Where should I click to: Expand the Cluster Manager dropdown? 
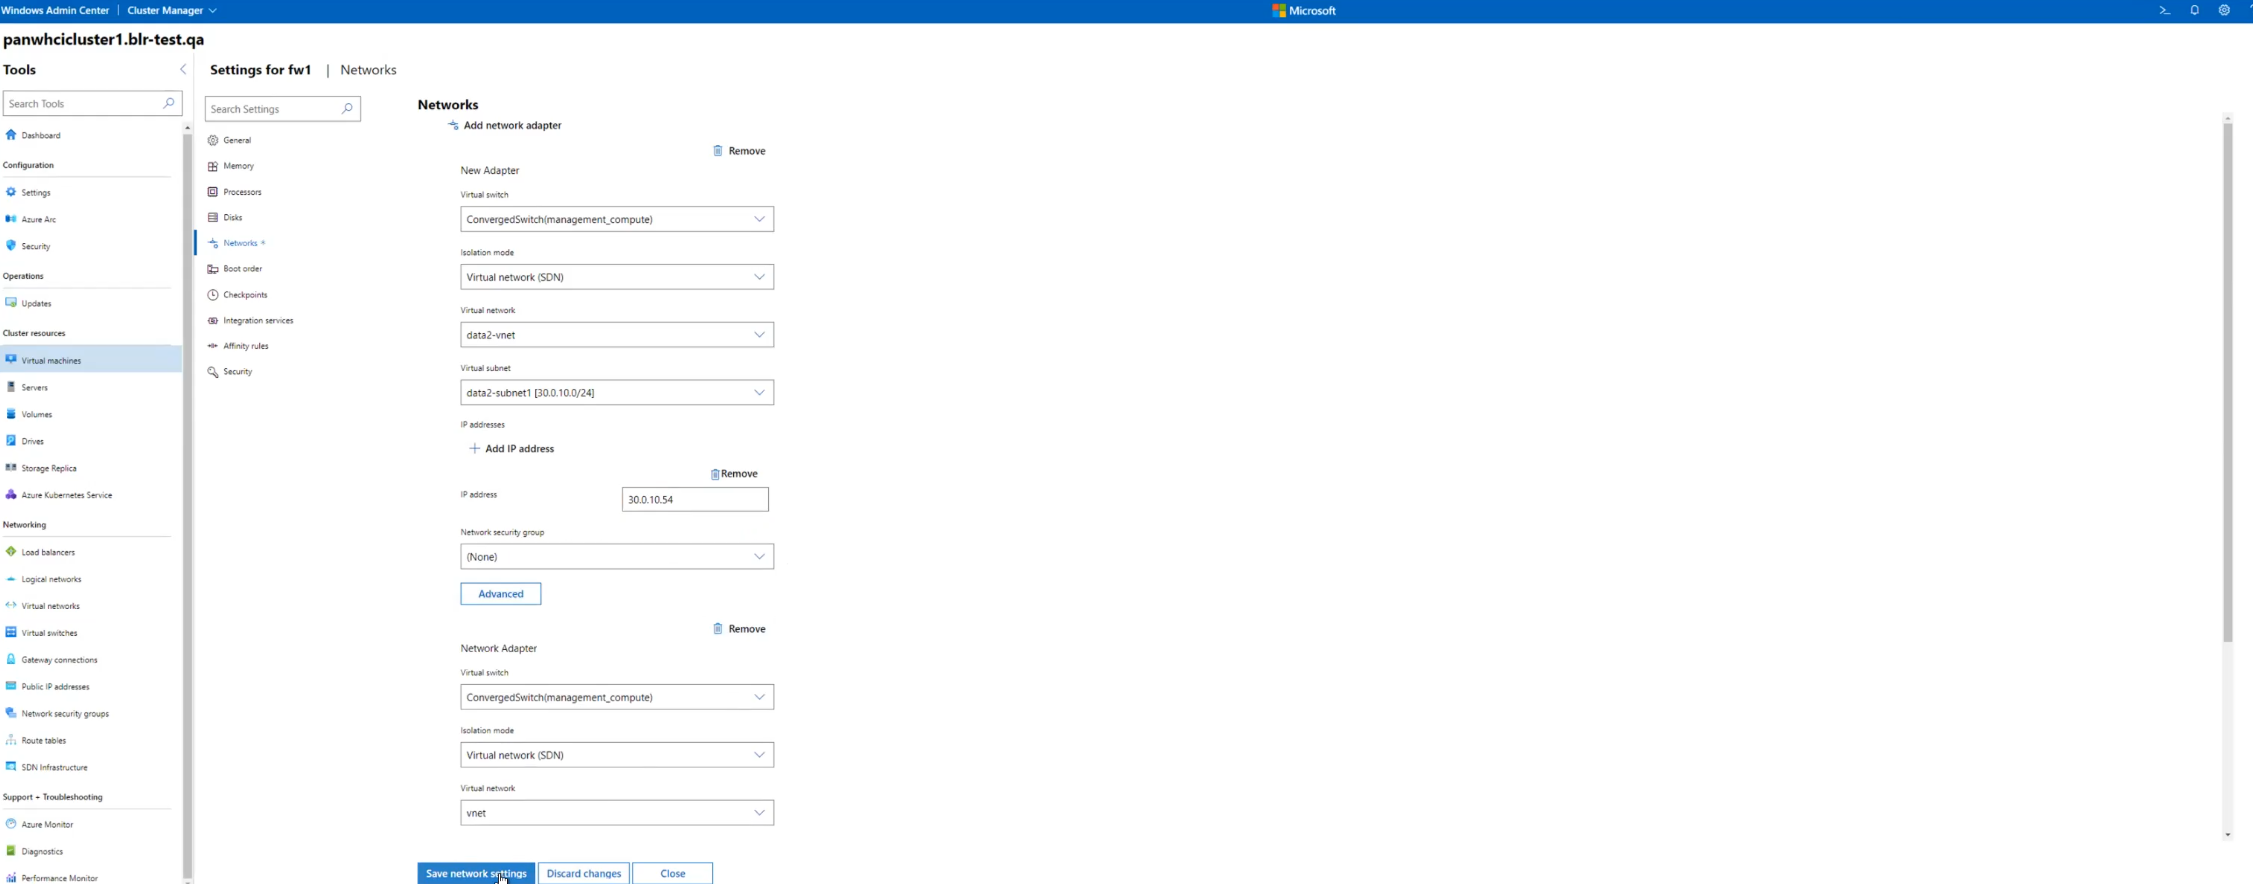172,10
